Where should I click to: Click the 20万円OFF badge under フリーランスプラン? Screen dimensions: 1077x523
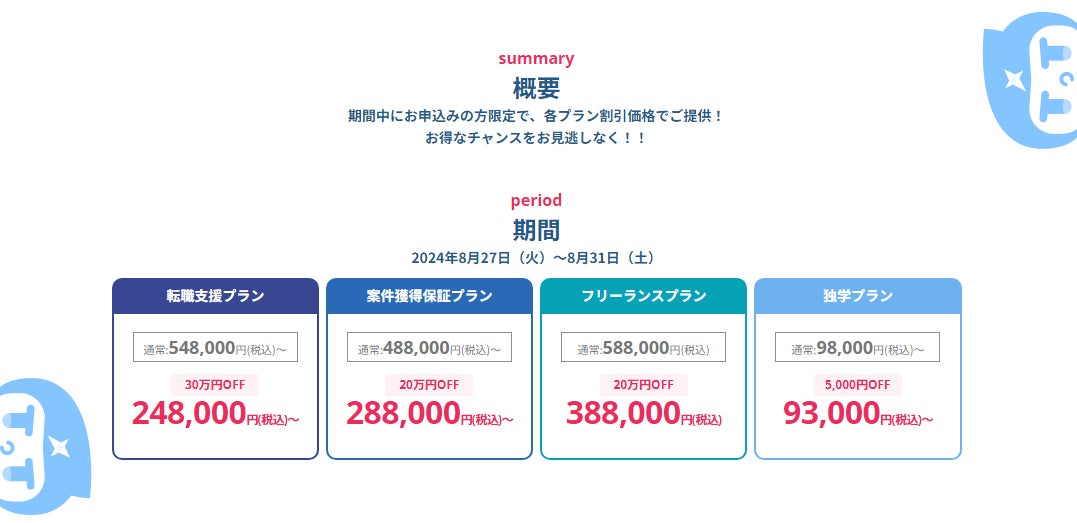(x=643, y=384)
